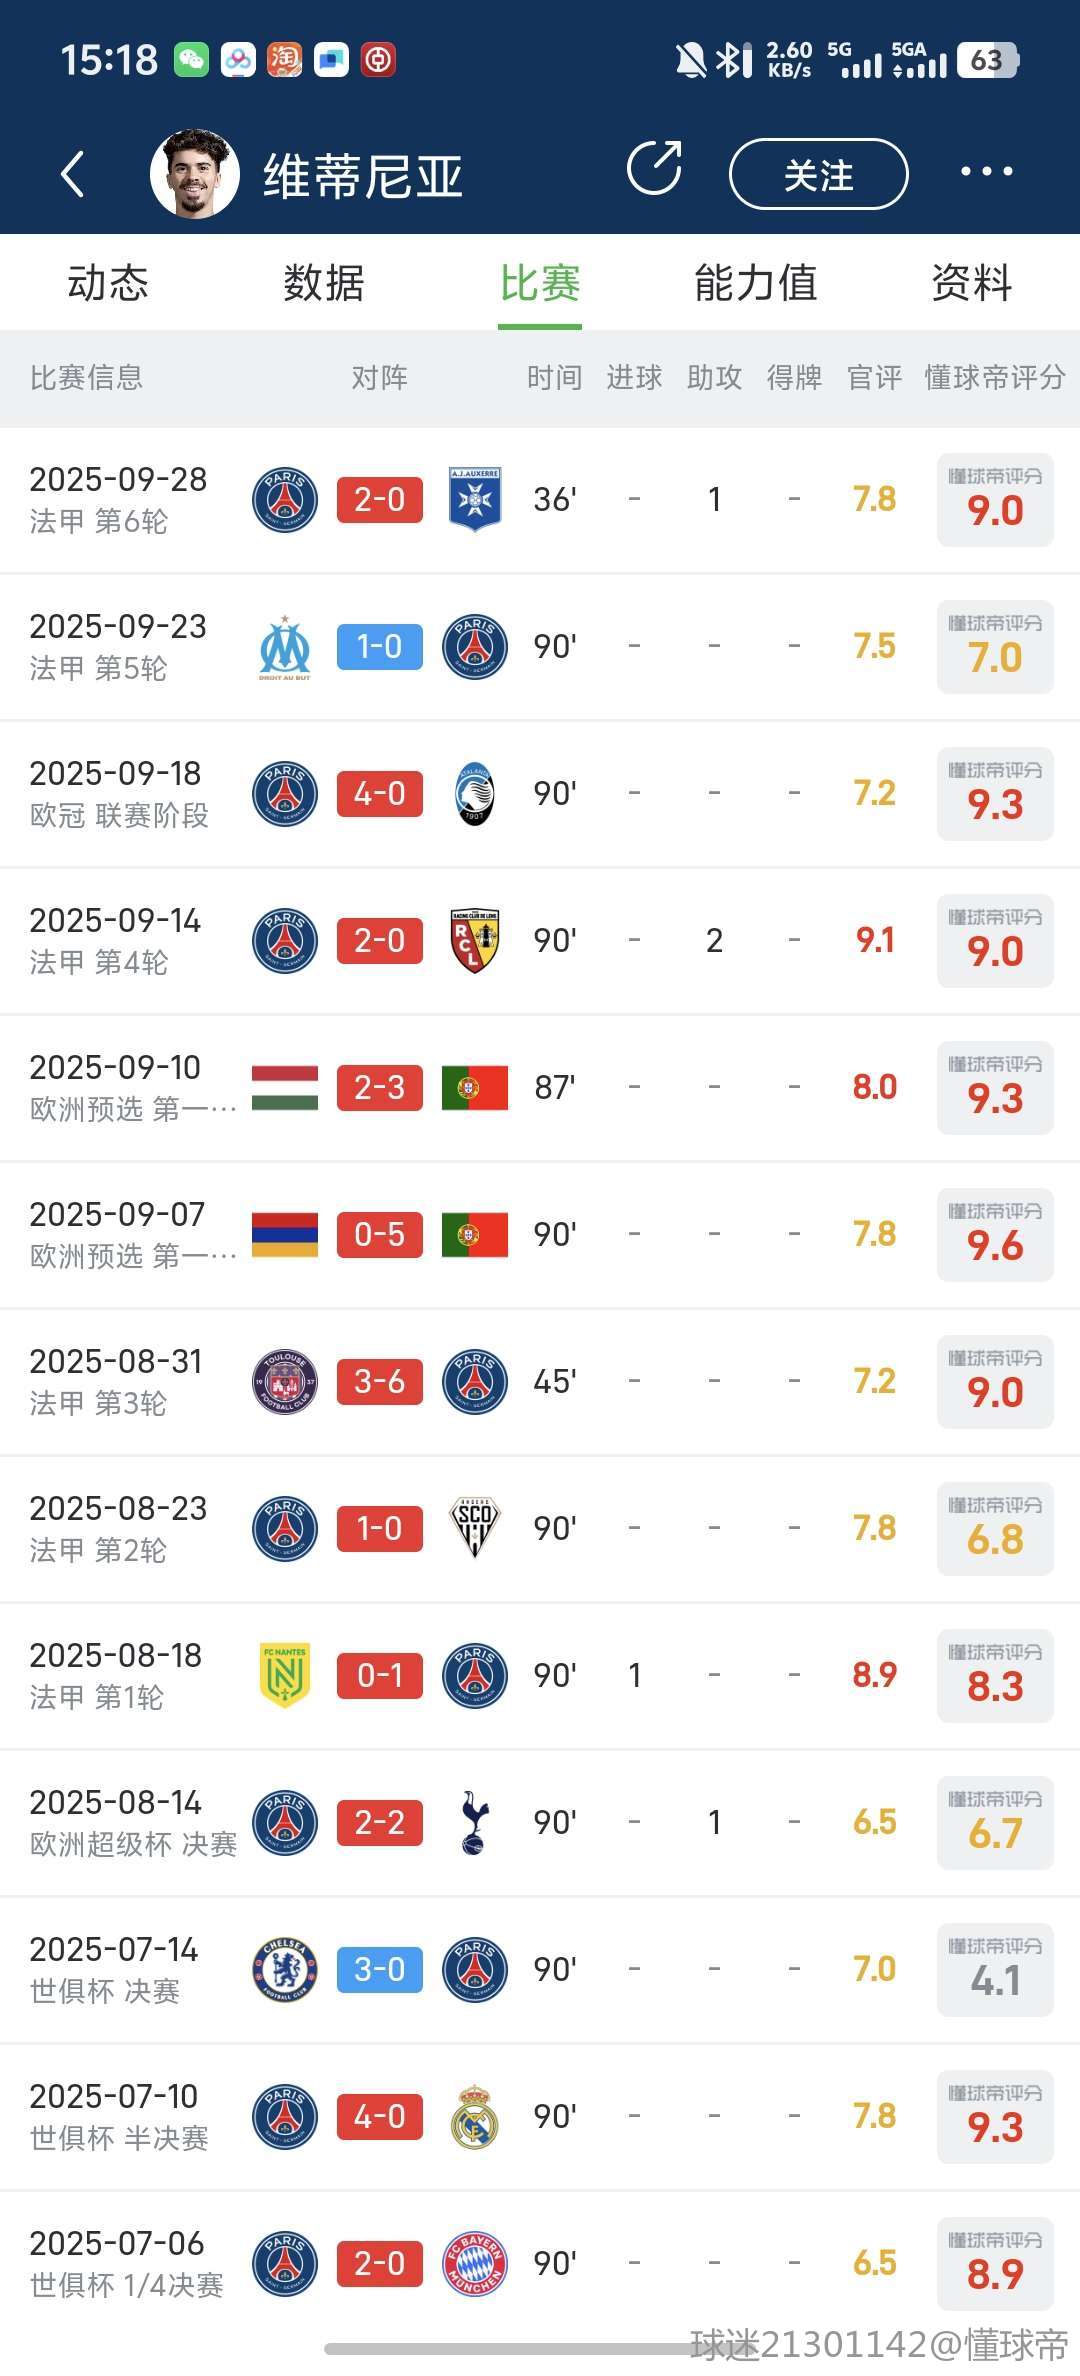Switch to the 数据 tab
The height and width of the screenshot is (2376, 1080).
point(324,283)
